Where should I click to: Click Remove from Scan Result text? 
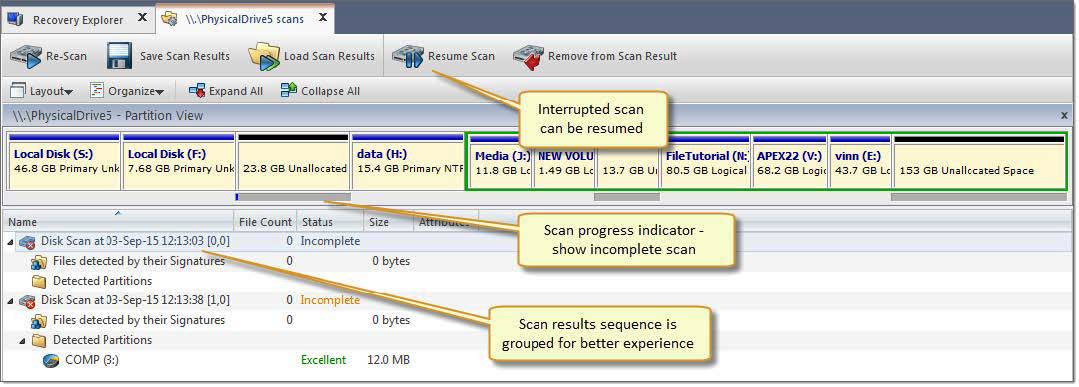click(x=612, y=56)
